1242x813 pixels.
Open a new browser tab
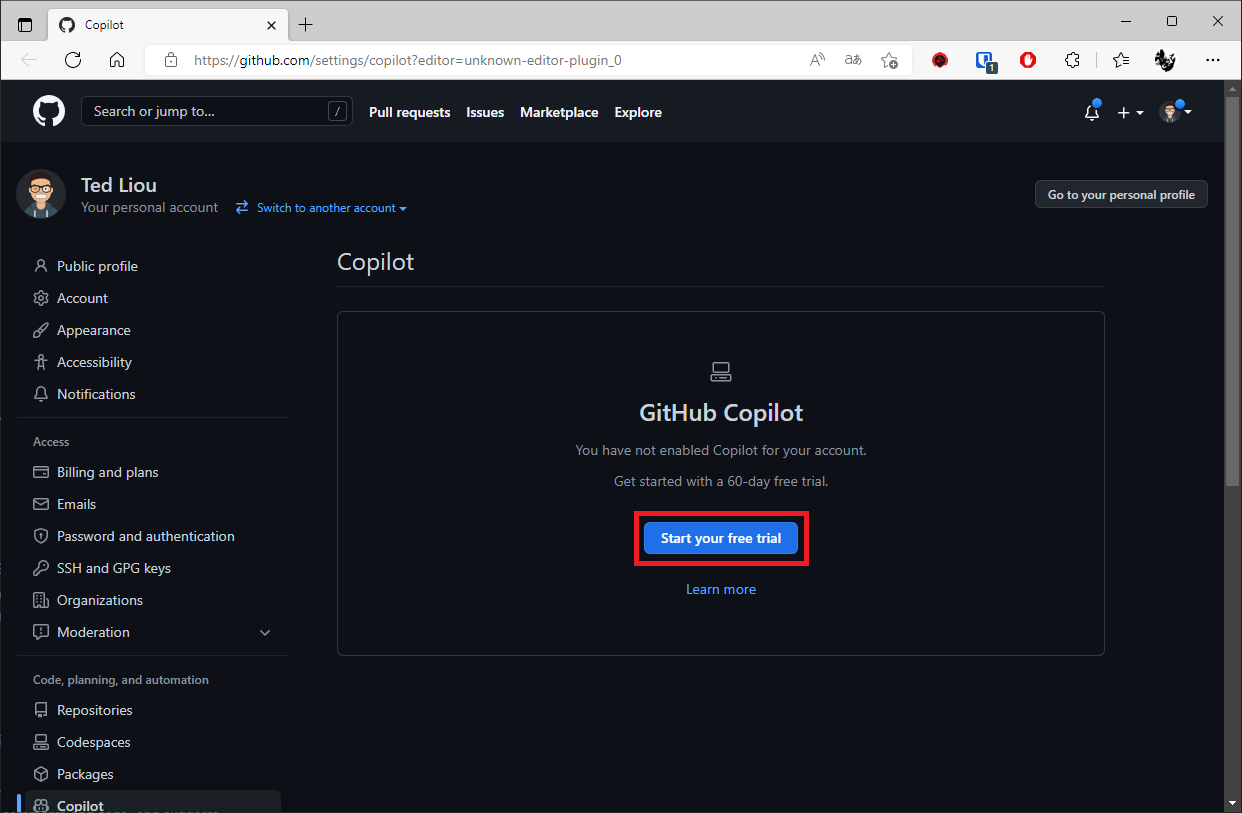[306, 25]
